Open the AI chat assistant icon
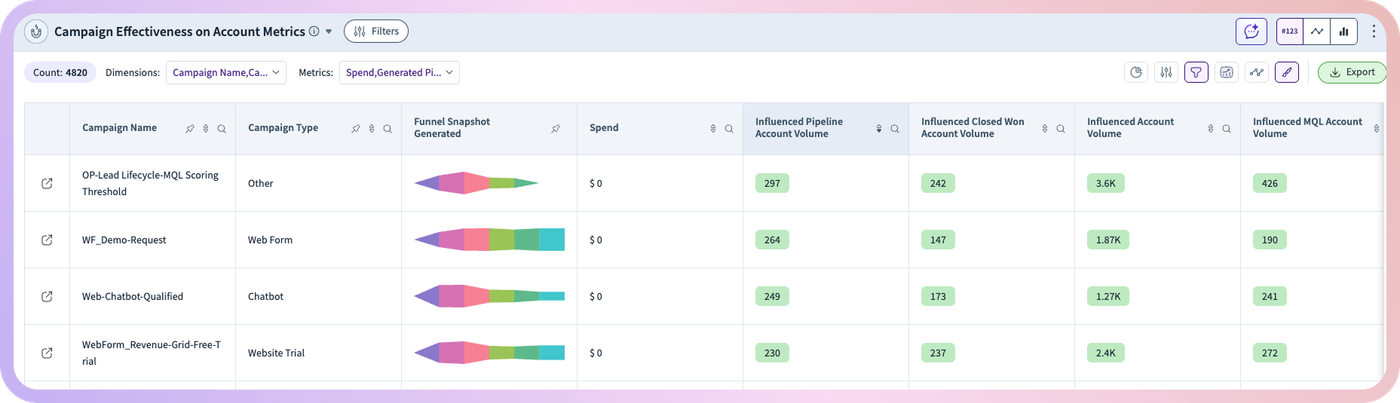Screen dimensions: 1400x403 pyautogui.click(x=1251, y=31)
